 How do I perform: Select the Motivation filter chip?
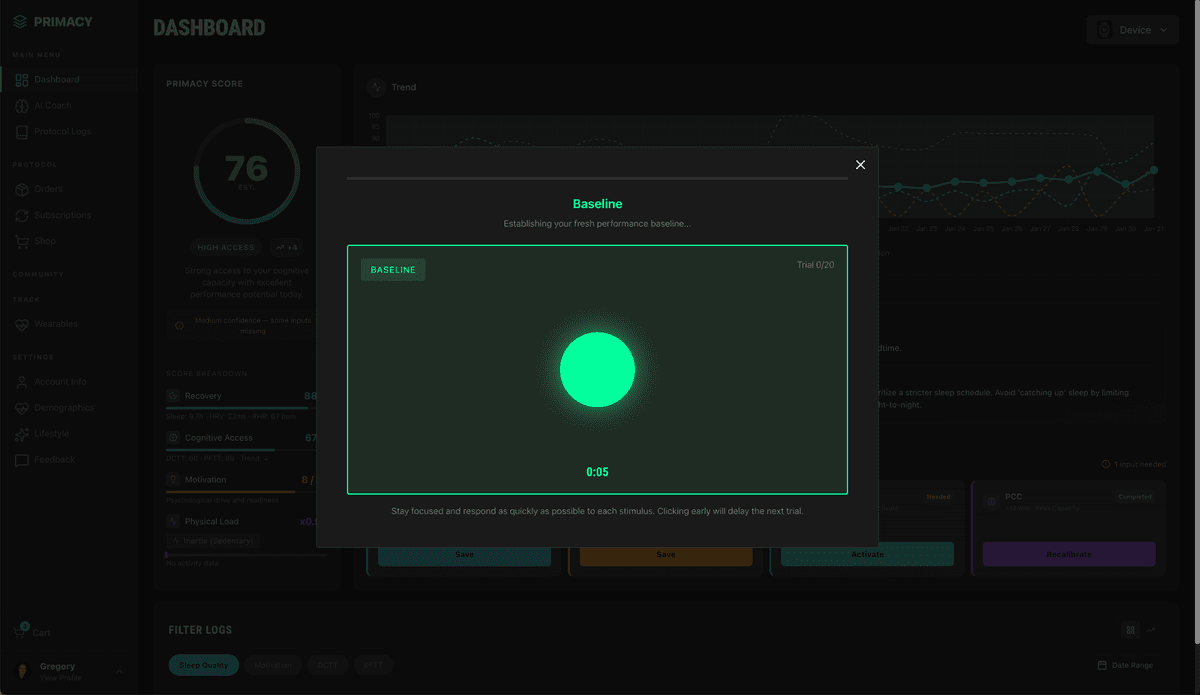pyautogui.click(x=272, y=665)
